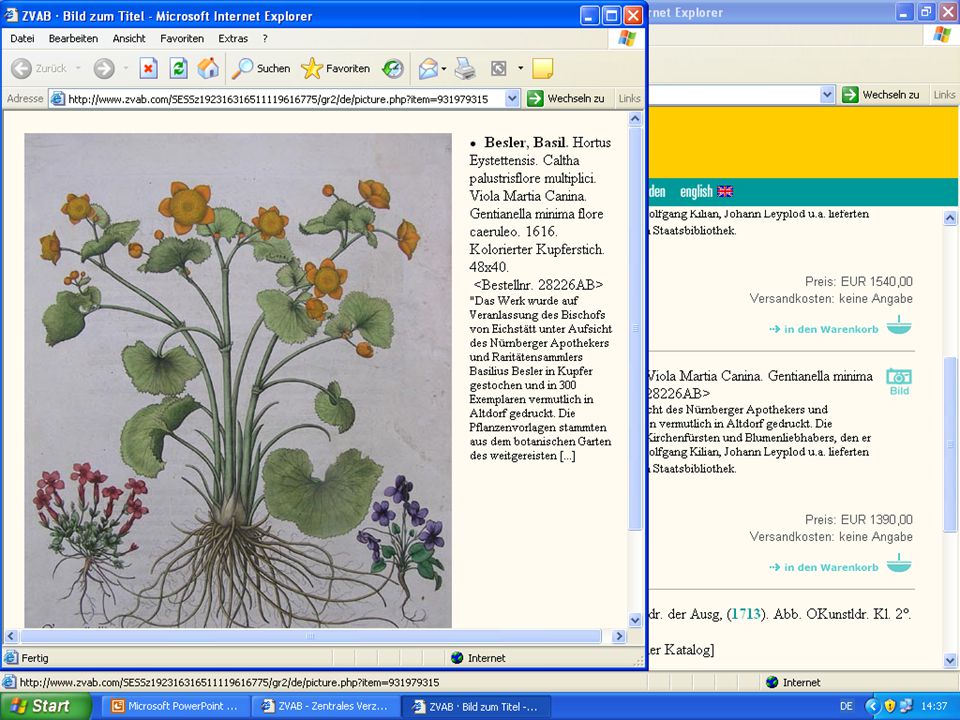
Task: Expand the background window address dropdown
Action: (x=827, y=95)
